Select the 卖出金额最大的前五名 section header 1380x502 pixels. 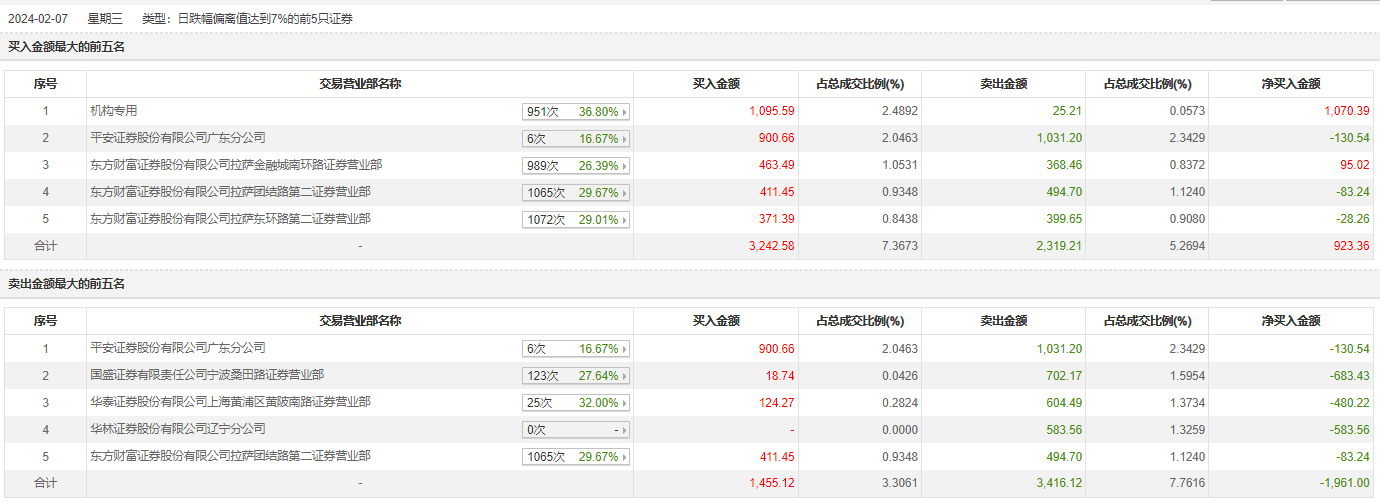coord(66,284)
